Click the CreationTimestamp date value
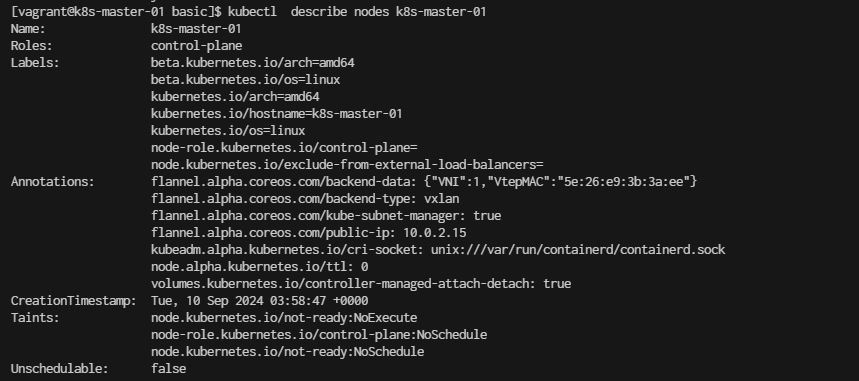 [260, 300]
